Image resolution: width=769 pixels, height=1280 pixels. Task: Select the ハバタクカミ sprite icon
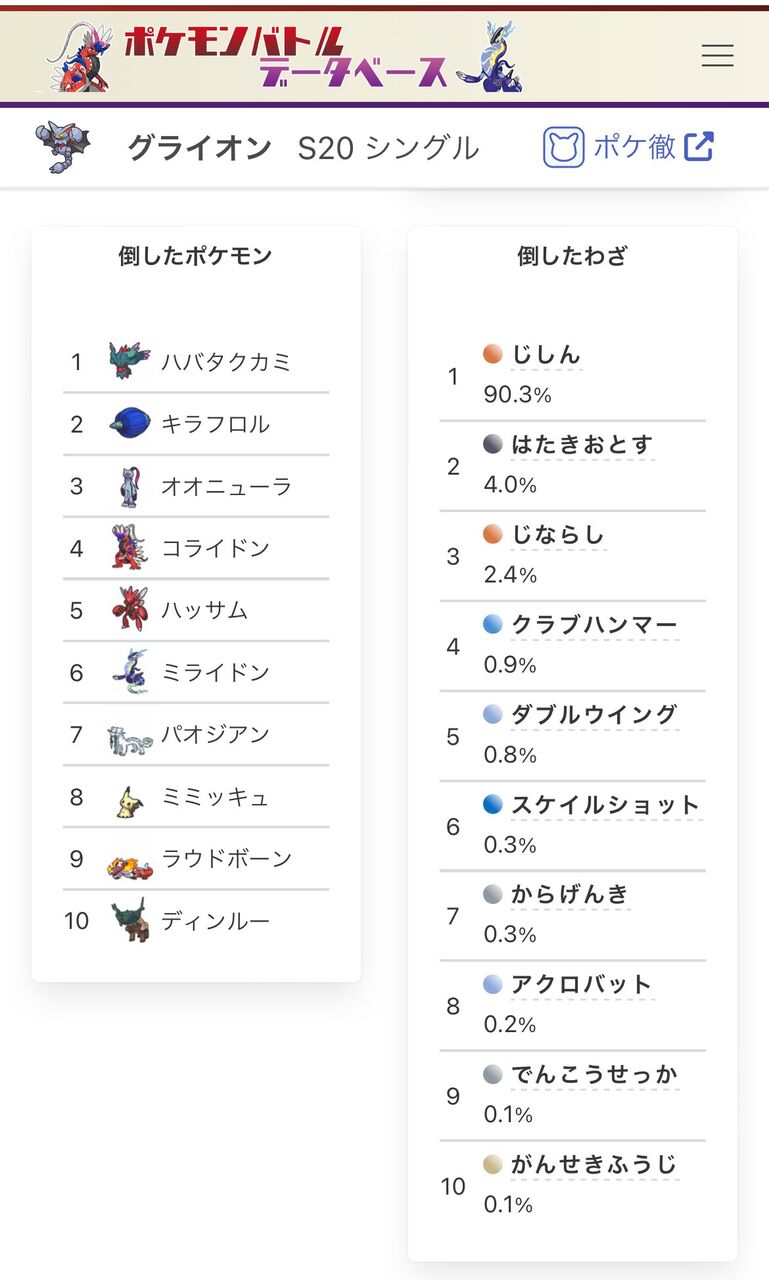click(x=130, y=361)
